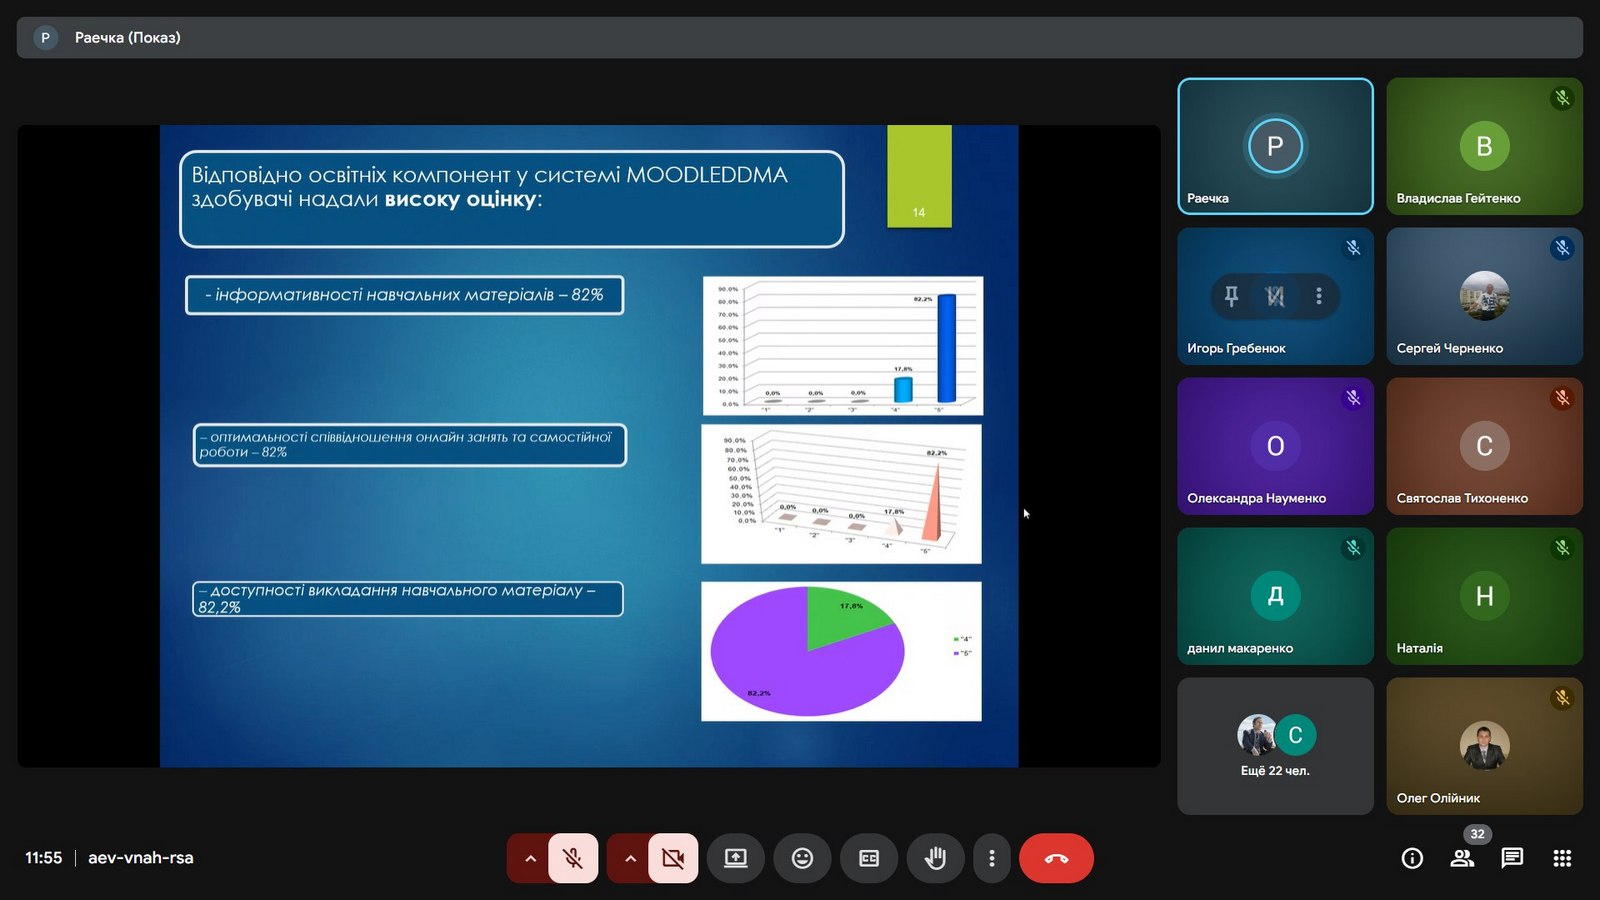This screenshot has width=1600, height=900.
Task: Open the chat panel
Action: (x=1512, y=858)
